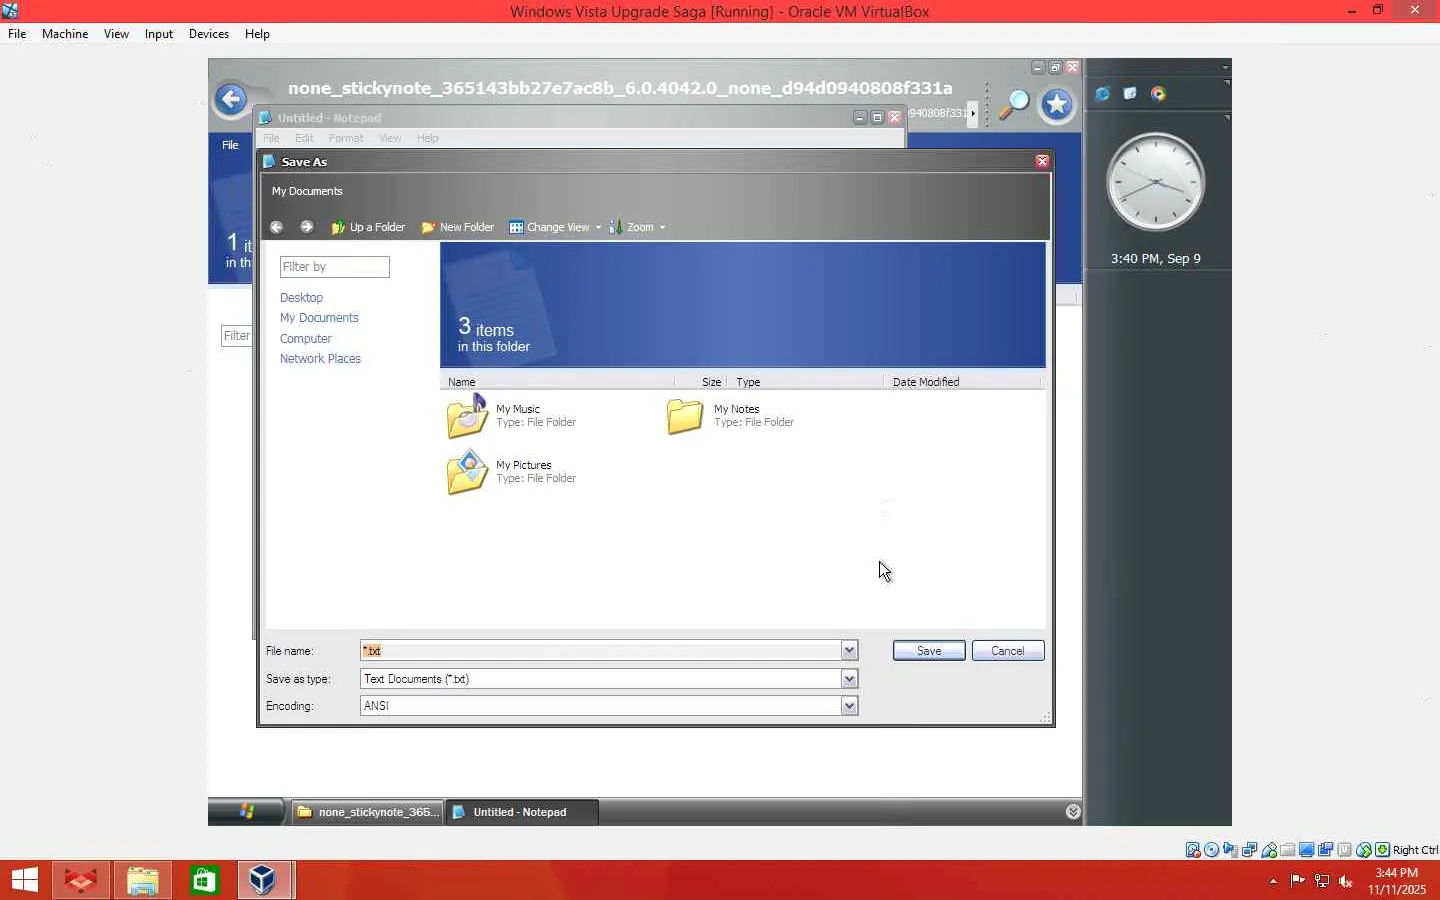Select the My Notes folder icon
The height and width of the screenshot is (900, 1440).
tap(685, 416)
